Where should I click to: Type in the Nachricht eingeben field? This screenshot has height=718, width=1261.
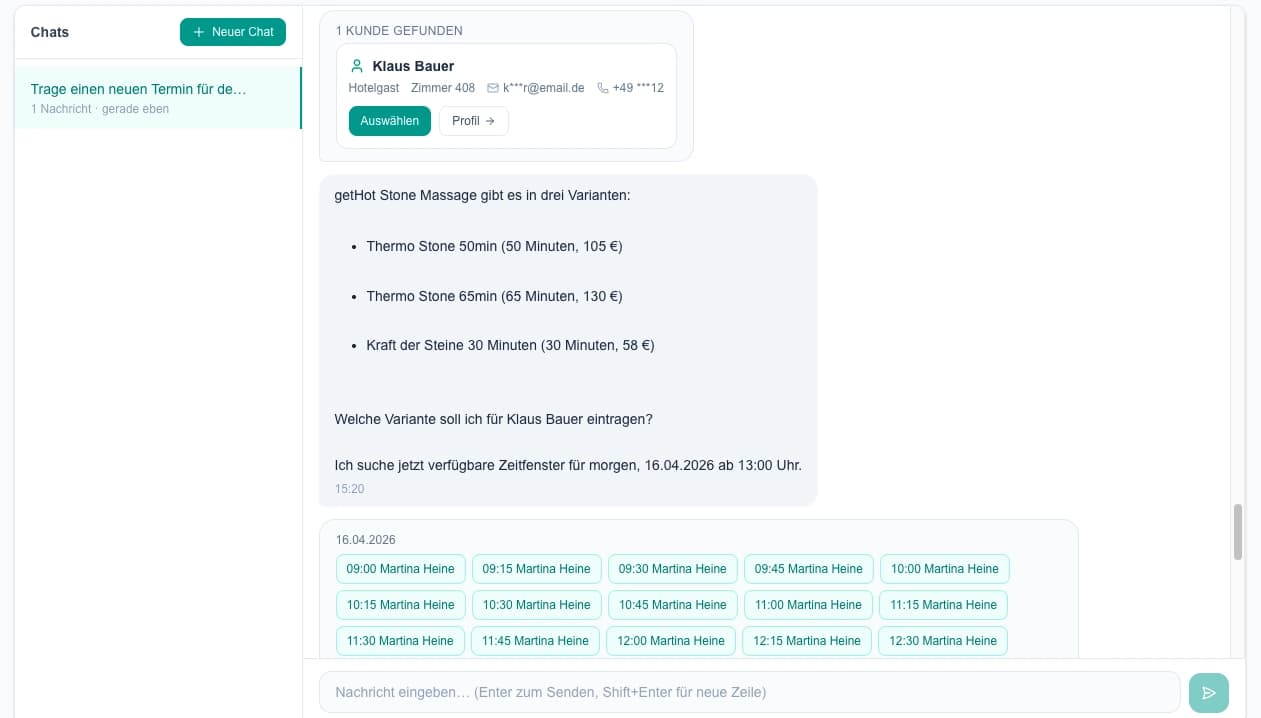tap(748, 692)
